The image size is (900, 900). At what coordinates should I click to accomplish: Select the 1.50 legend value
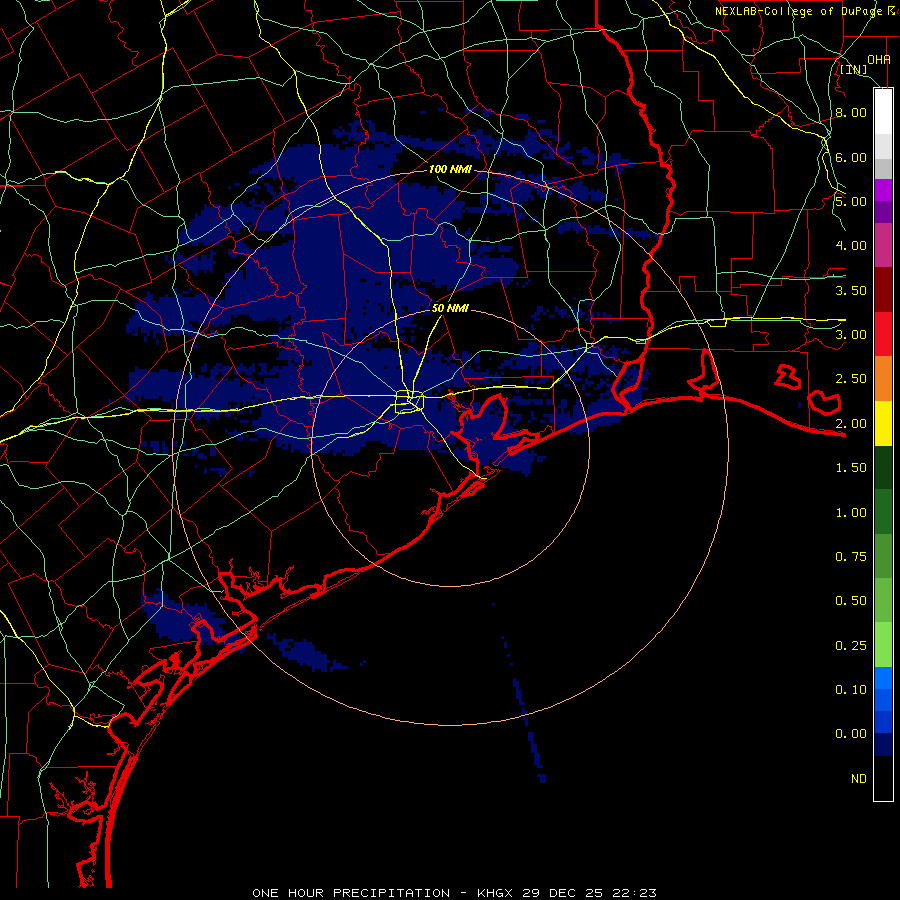(851, 468)
